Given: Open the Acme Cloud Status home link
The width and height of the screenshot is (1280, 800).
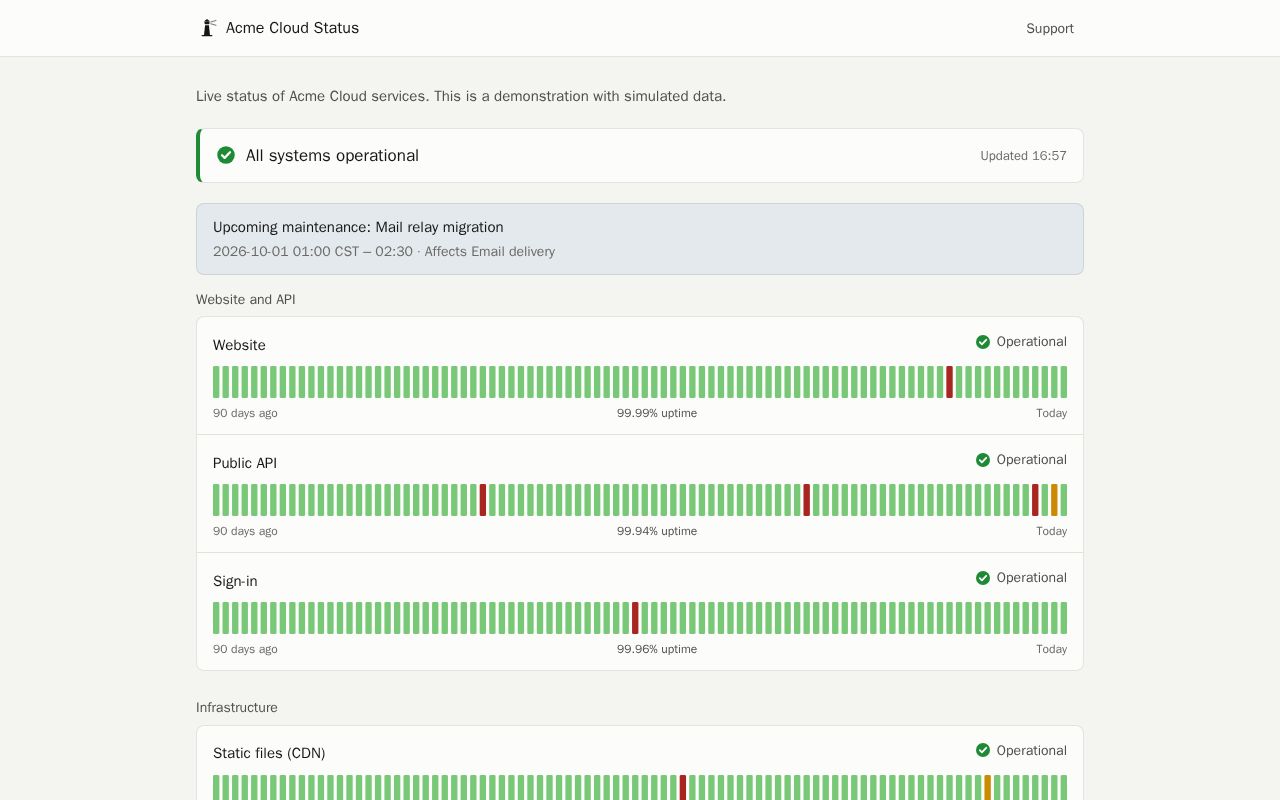Looking at the screenshot, I should click(x=280, y=28).
